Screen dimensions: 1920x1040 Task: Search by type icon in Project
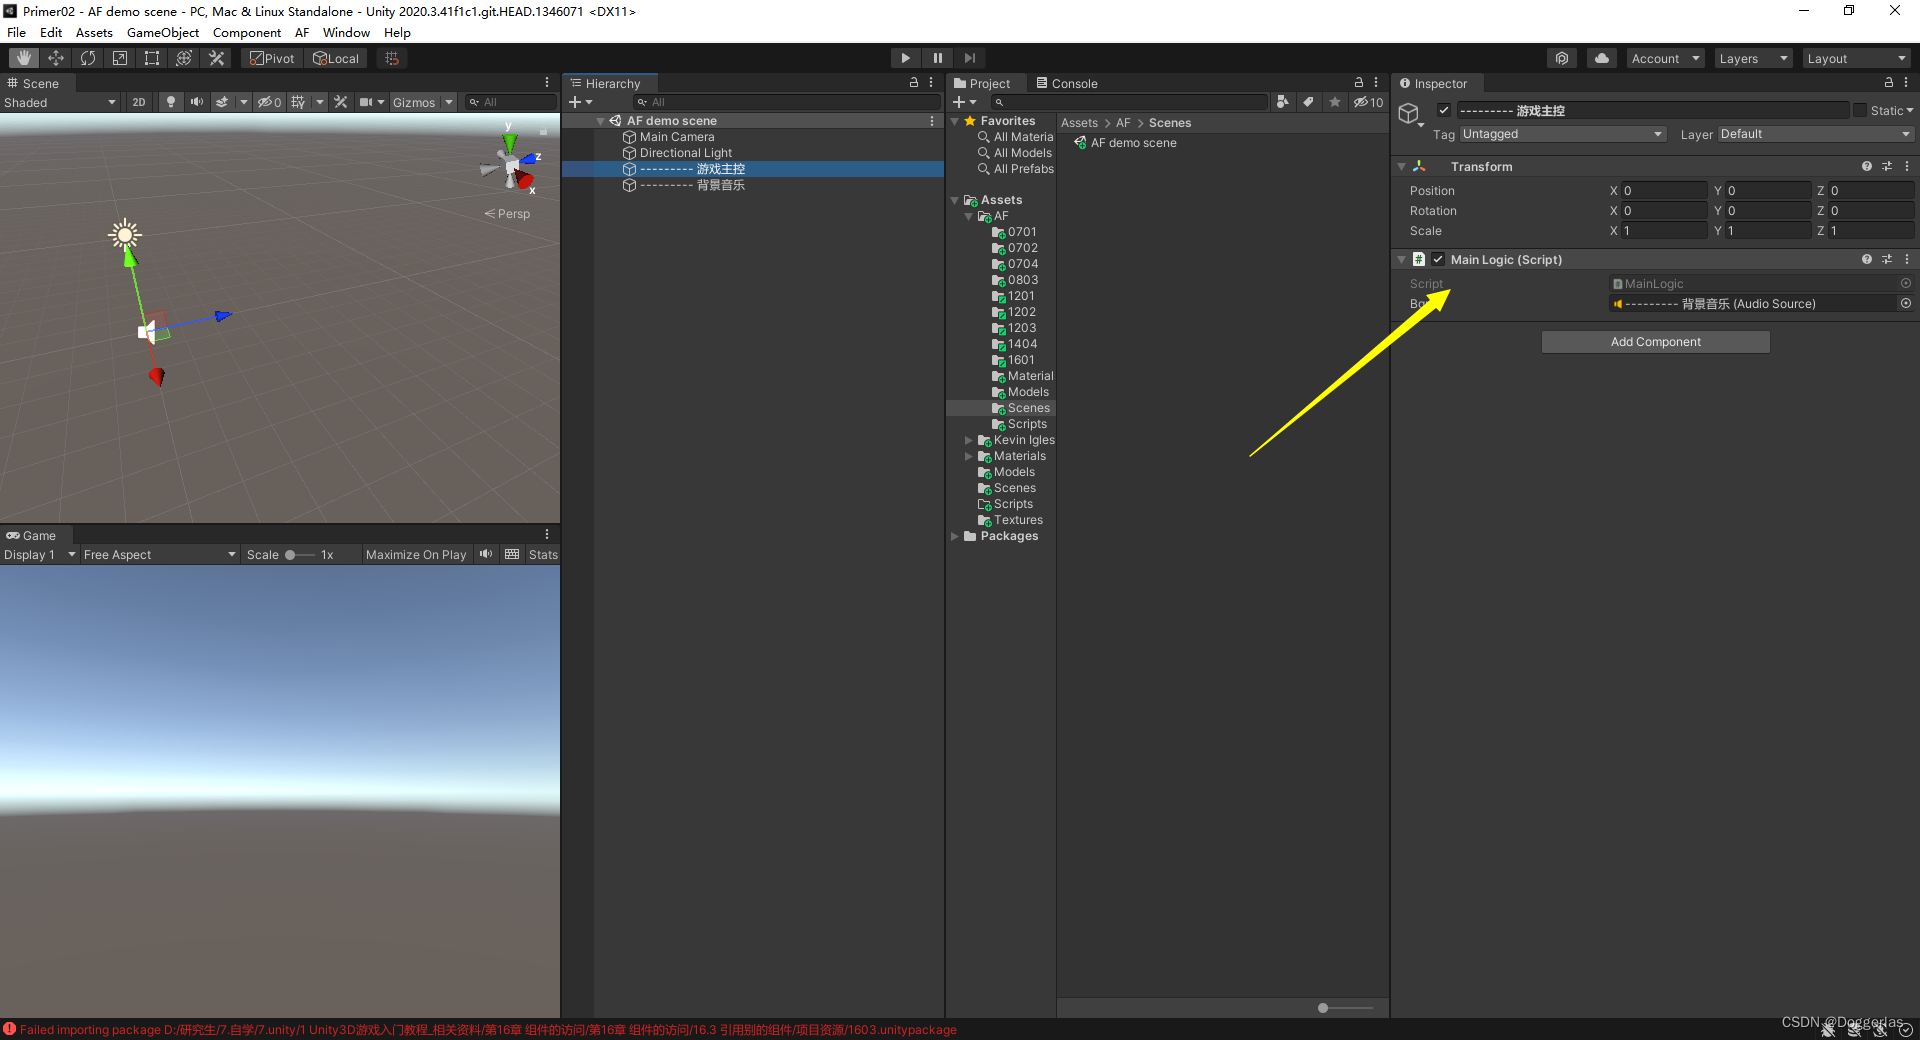click(1283, 102)
